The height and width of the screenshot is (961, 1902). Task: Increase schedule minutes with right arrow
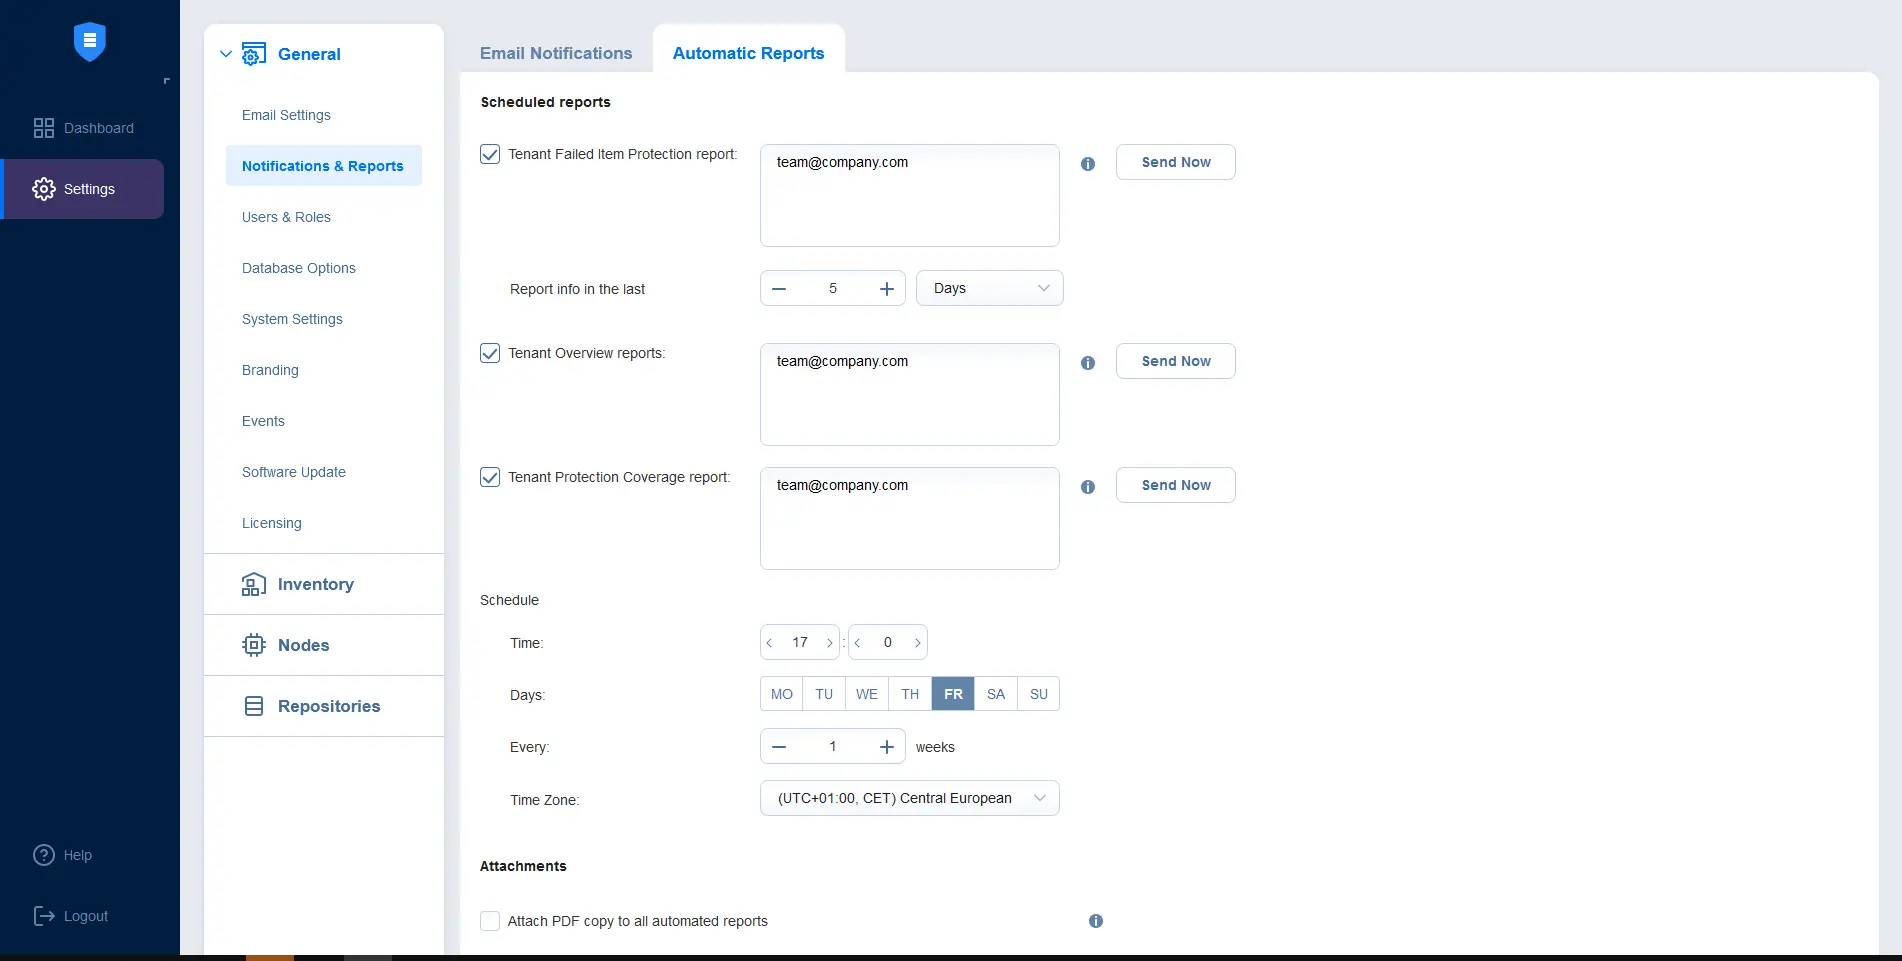tap(918, 643)
